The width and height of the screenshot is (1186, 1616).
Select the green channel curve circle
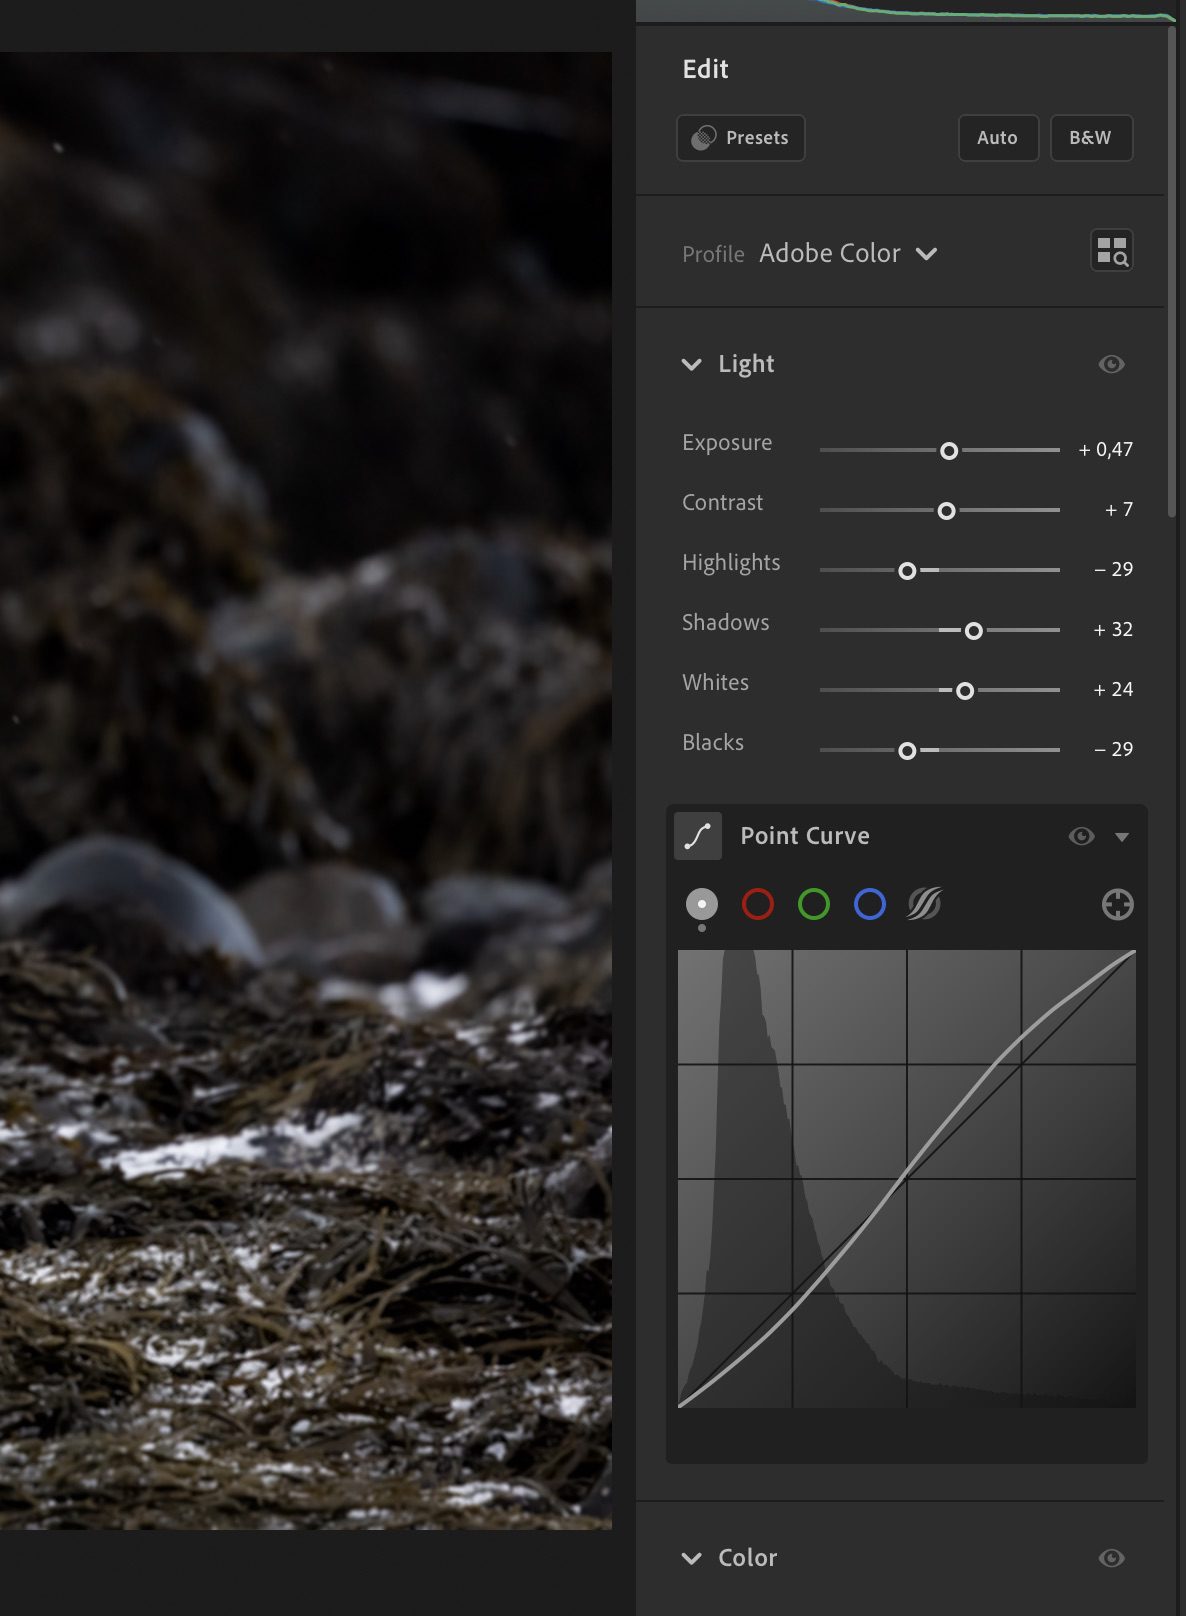click(x=813, y=904)
